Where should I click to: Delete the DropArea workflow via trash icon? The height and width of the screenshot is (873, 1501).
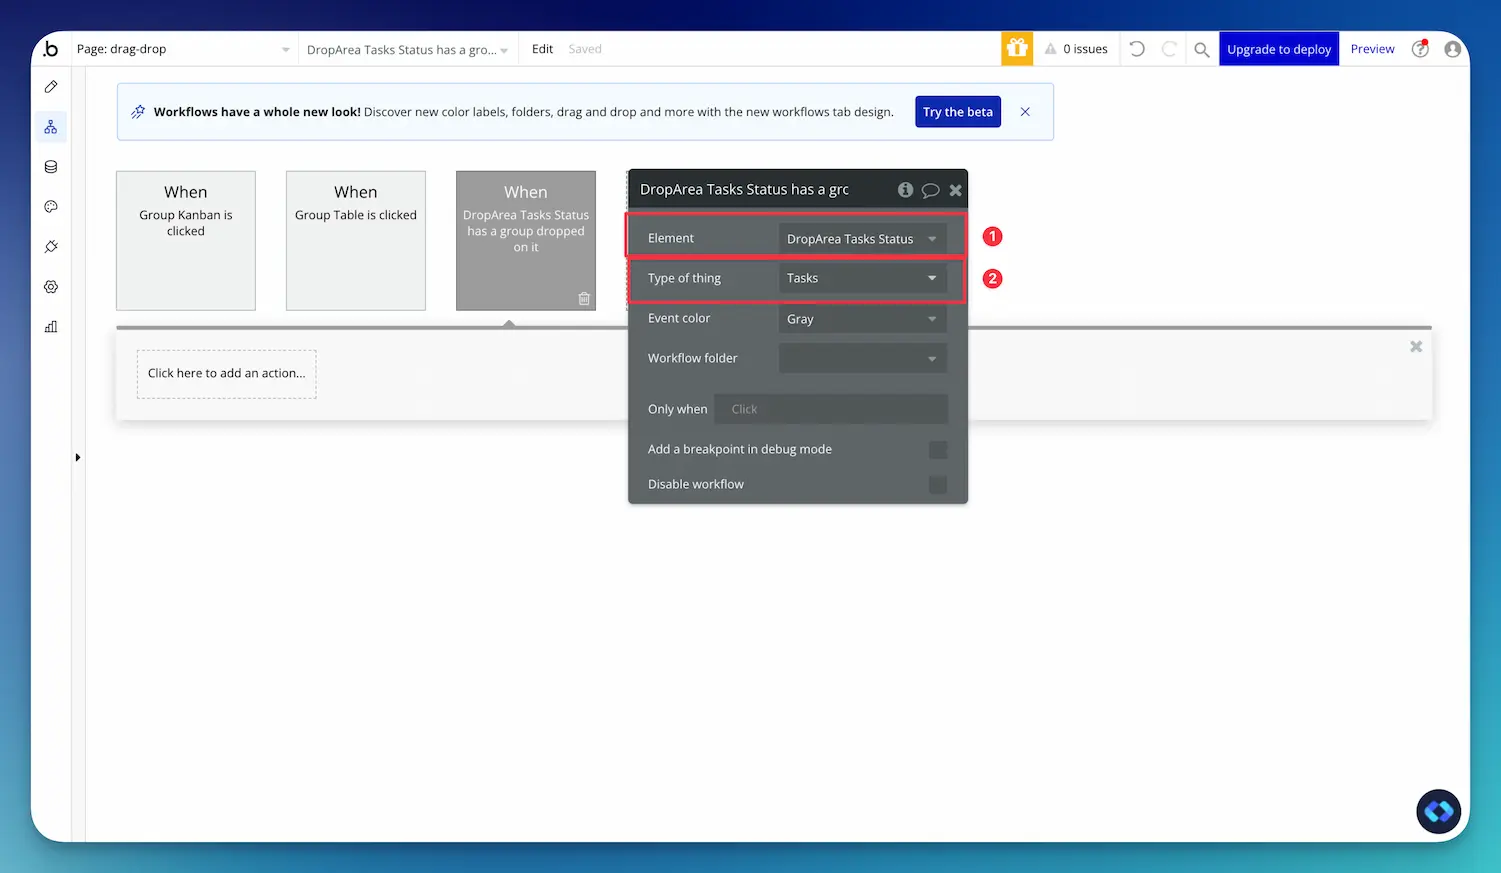click(x=584, y=298)
